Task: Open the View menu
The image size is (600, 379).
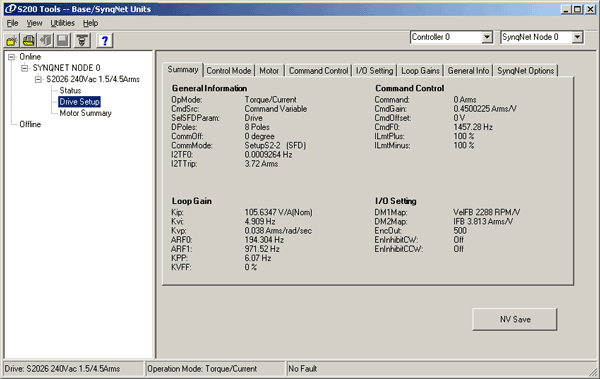Action: (34, 23)
